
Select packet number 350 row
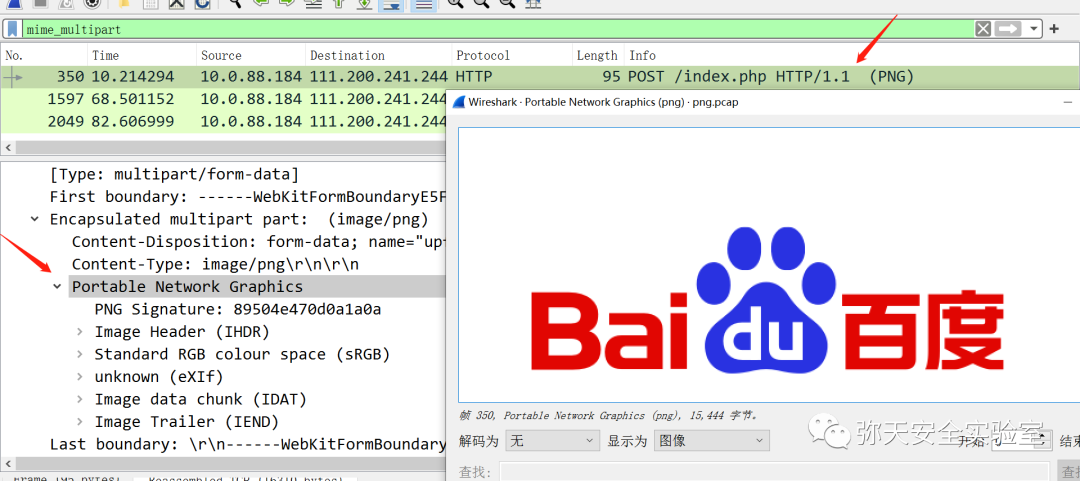(540, 76)
